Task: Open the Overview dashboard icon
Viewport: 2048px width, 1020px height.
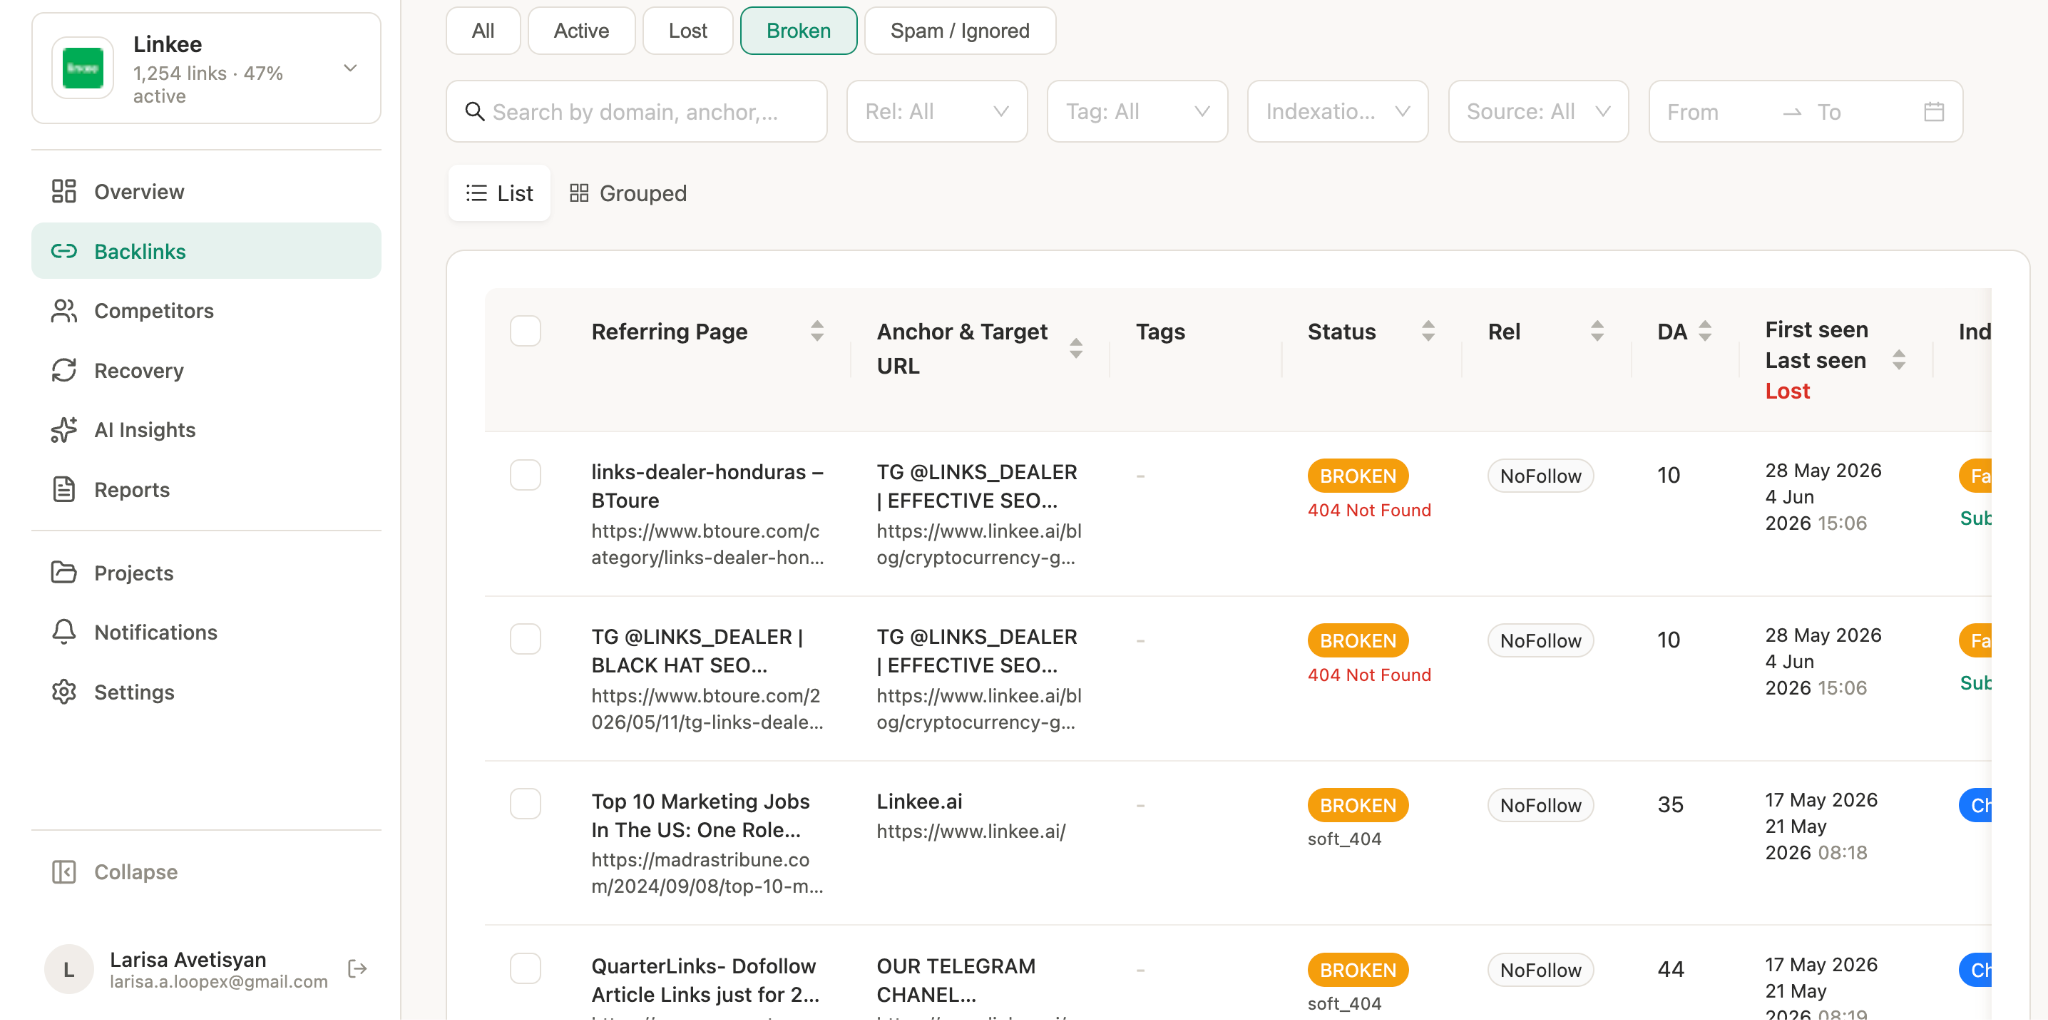Action: pos(64,191)
